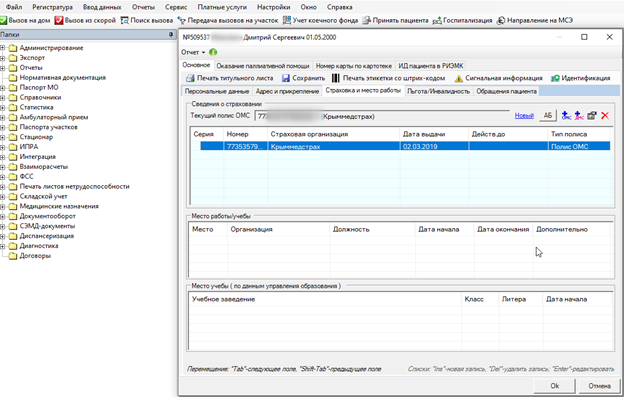
Task: Click the 'Текущий полис ОМС' field
Action: click(382, 116)
